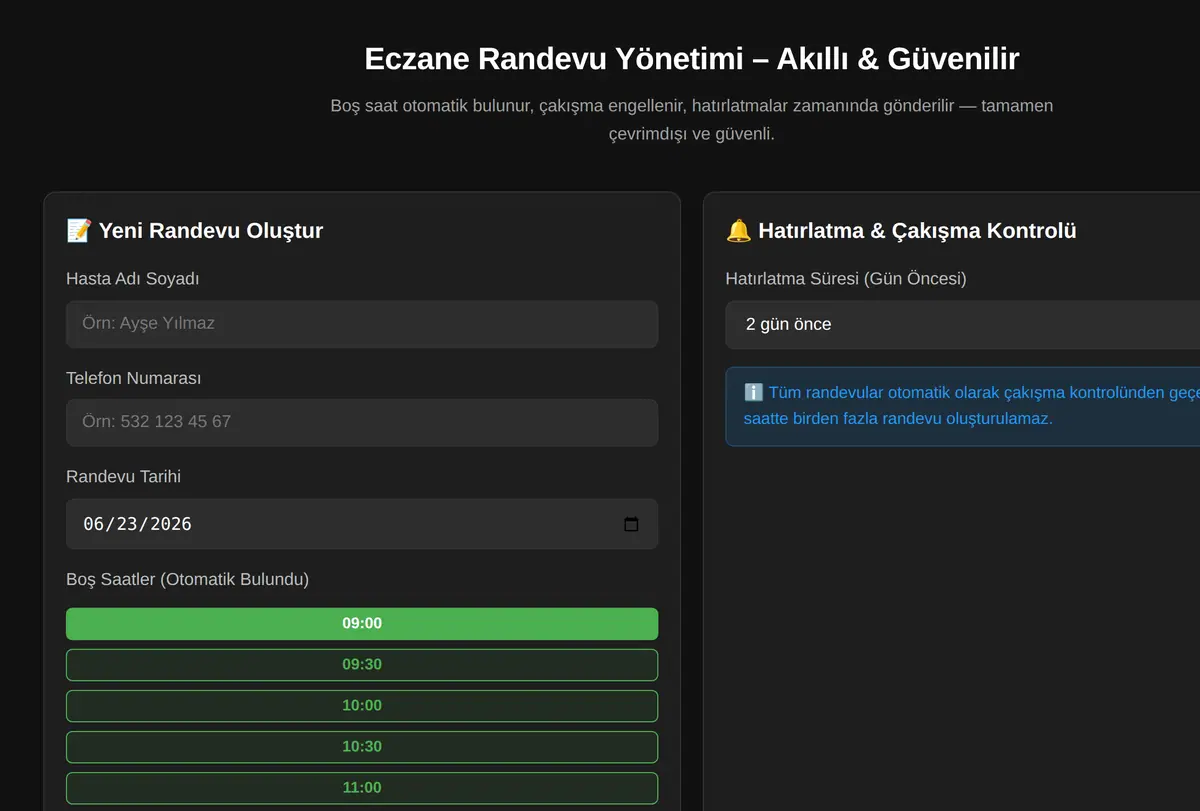Select the 09:00 time slot
The image size is (1200, 811).
[362, 624]
